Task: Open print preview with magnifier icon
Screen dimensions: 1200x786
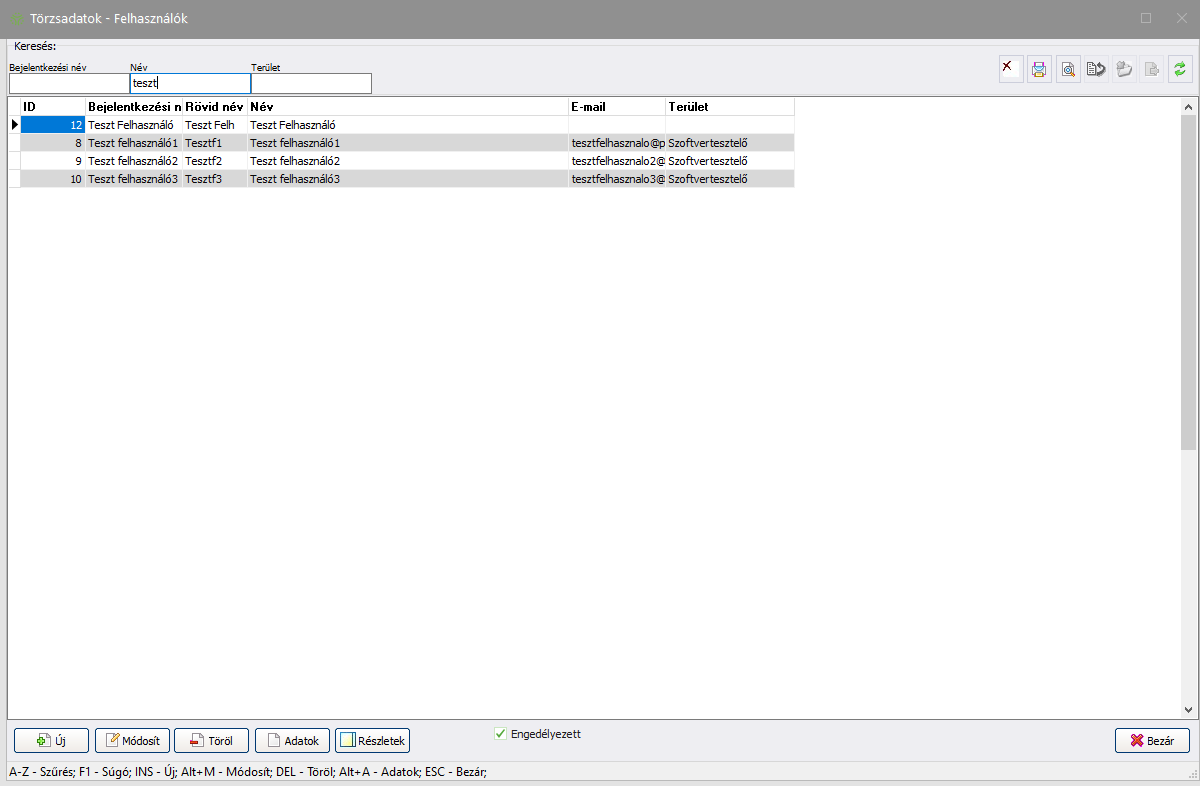Action: pyautogui.click(x=1068, y=69)
